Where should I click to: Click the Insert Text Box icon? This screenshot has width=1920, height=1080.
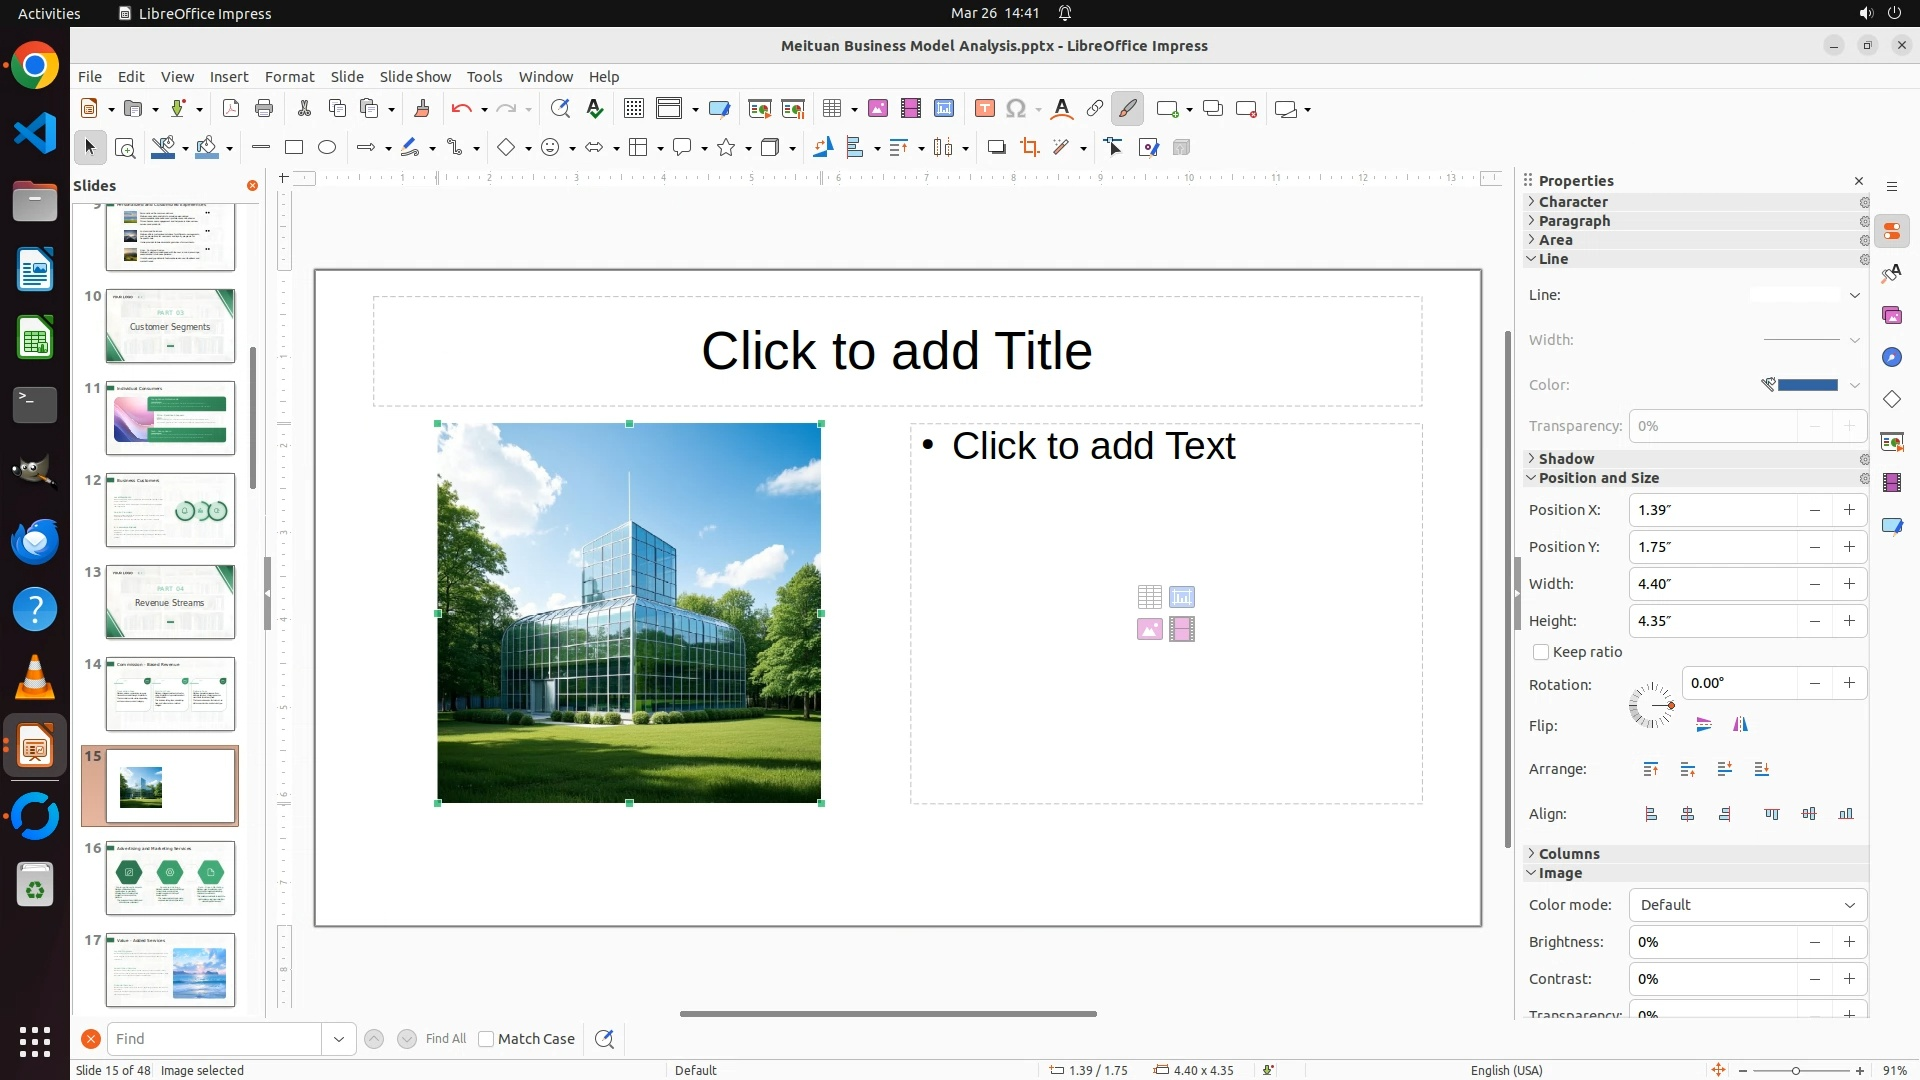coord(984,109)
